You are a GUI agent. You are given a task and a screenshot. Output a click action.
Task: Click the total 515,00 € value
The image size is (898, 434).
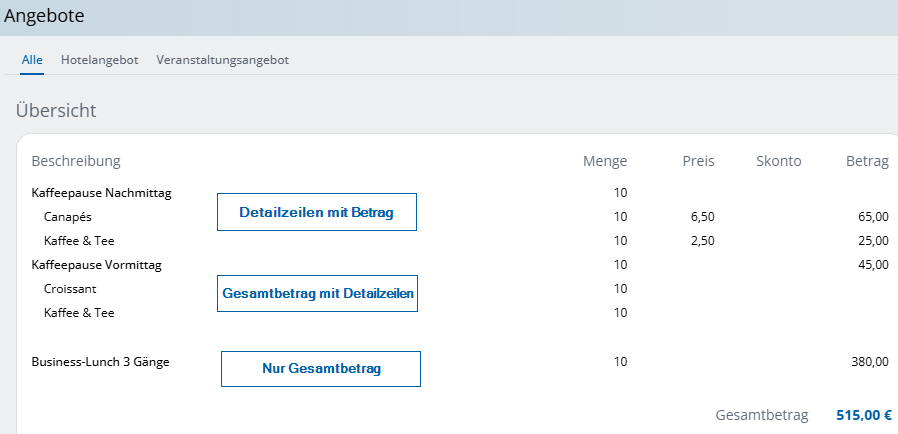tap(864, 414)
